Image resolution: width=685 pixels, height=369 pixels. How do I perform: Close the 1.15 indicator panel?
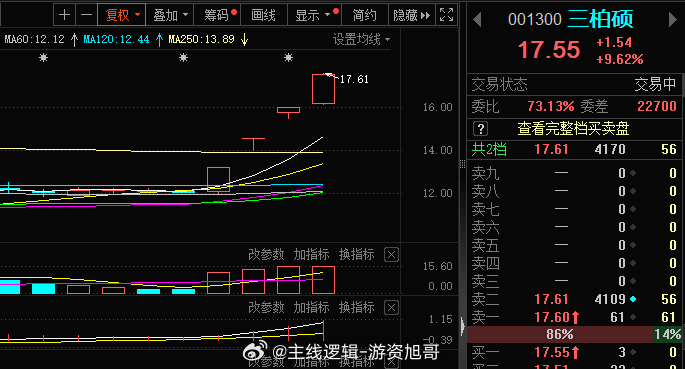[391, 308]
